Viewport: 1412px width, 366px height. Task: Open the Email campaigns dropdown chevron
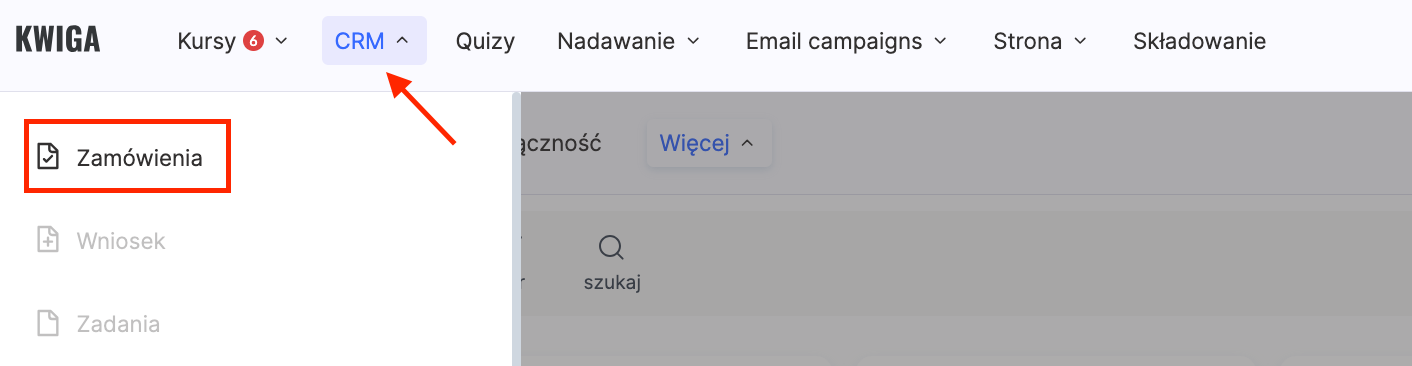click(940, 41)
